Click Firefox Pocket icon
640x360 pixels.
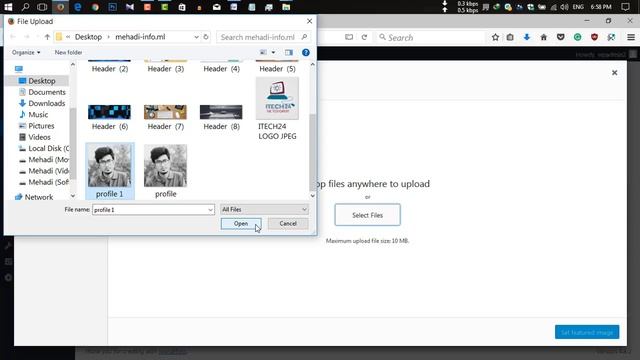(x=560, y=38)
